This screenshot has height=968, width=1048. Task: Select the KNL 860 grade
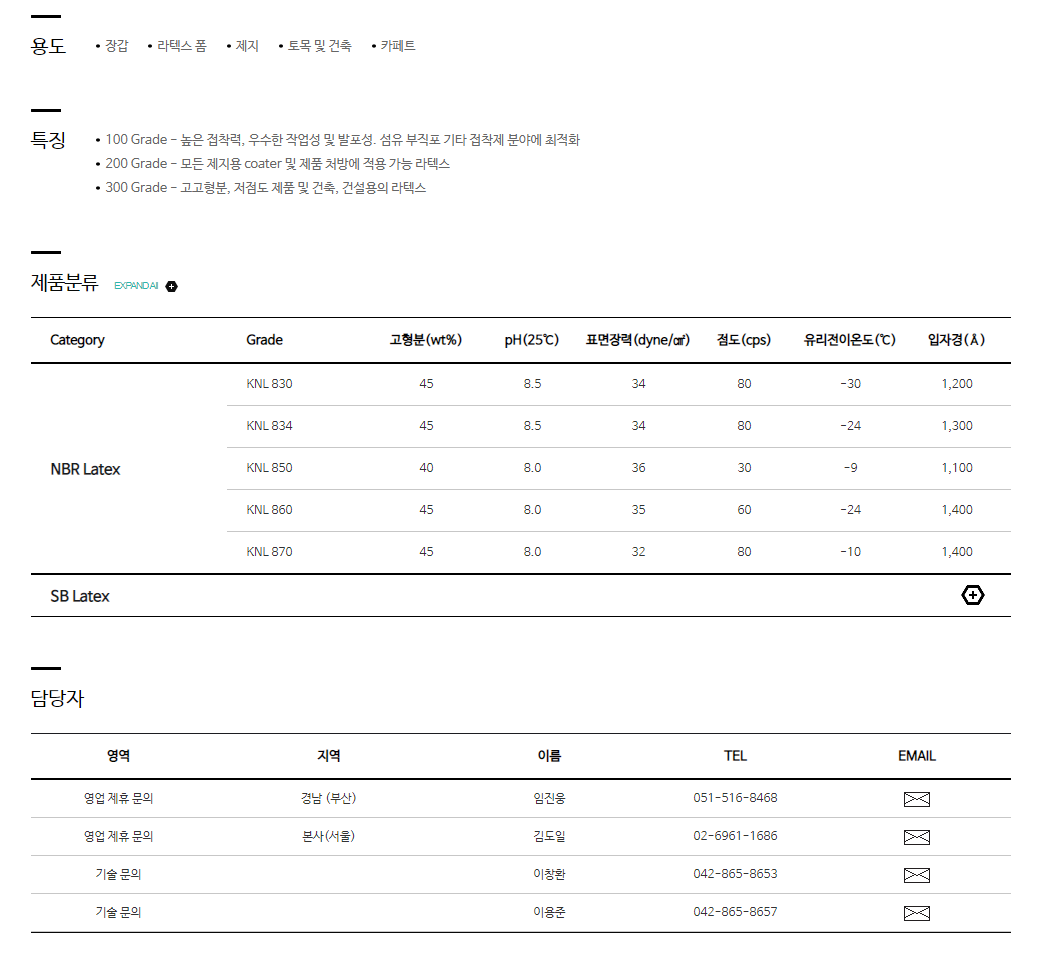point(269,510)
